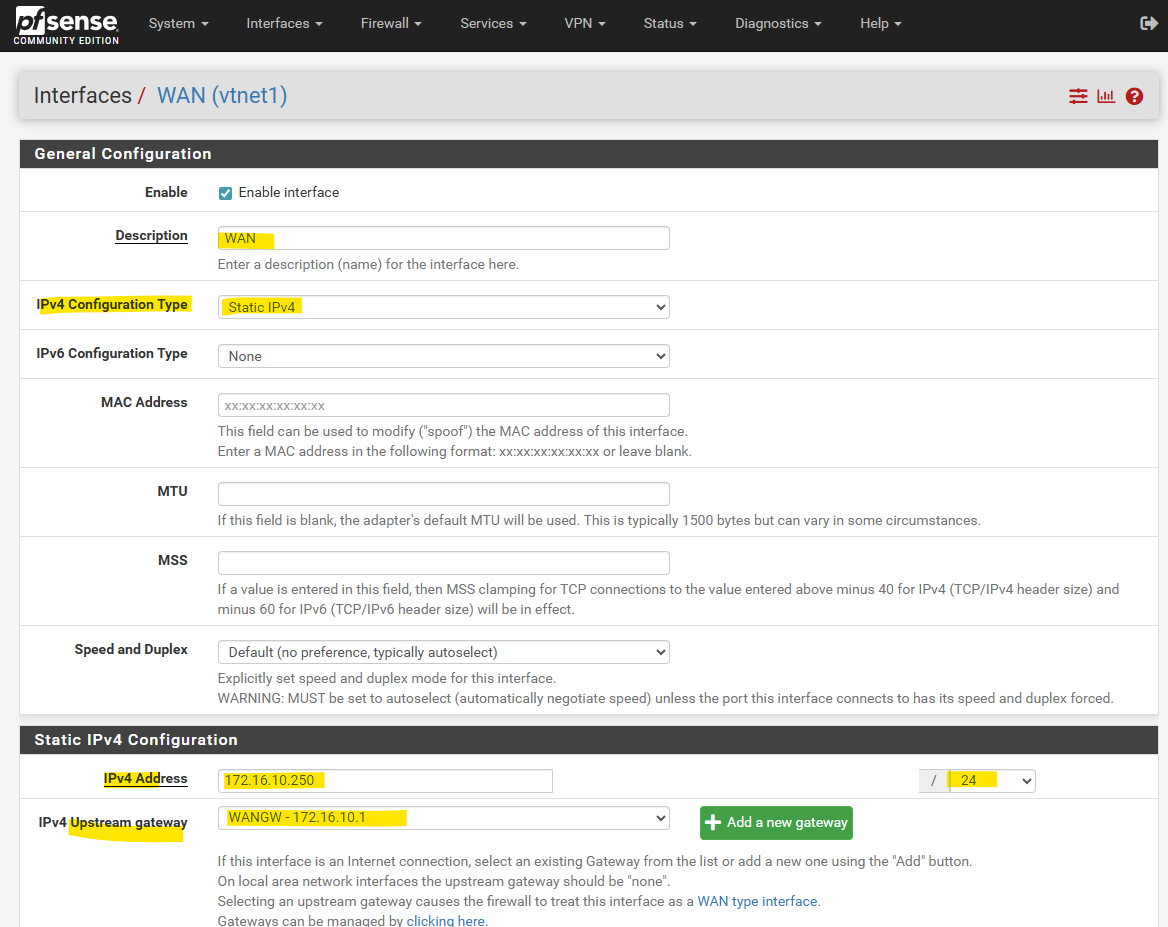
Task: Expand the Speed and Duplex dropdown
Action: click(x=443, y=652)
